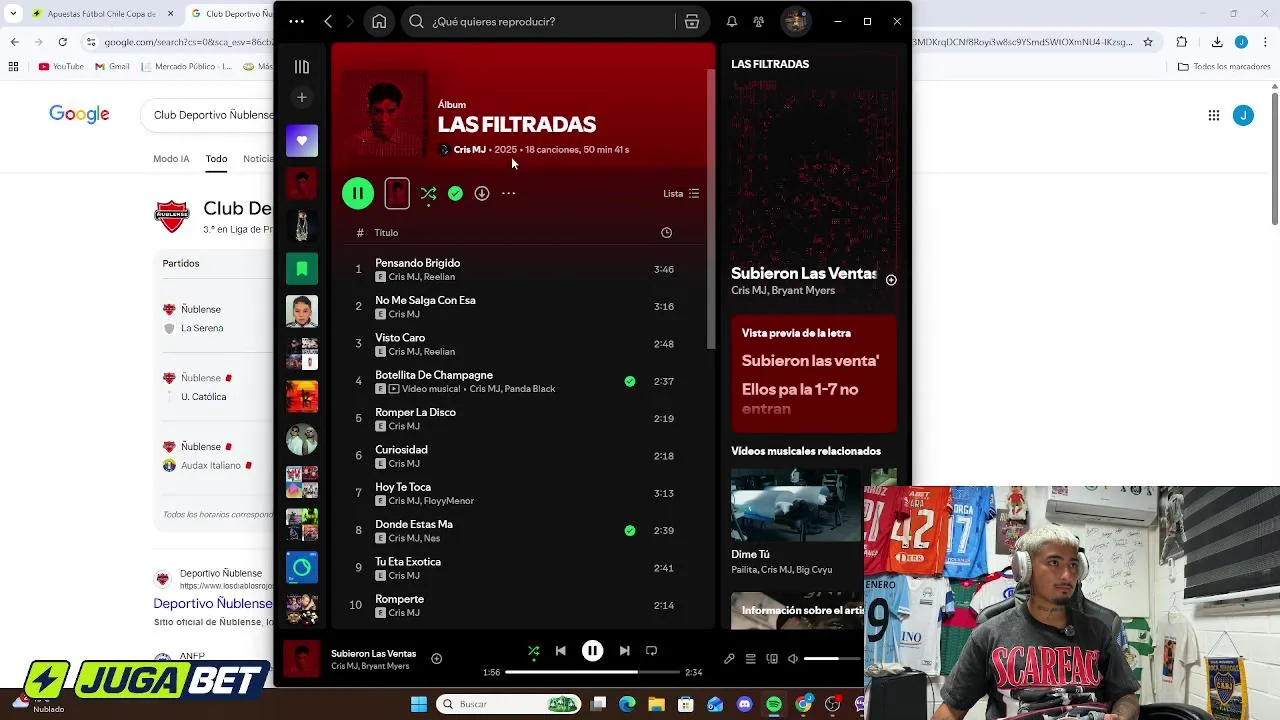Screen dimensions: 1280x720
Task: Navigate back in Spotify
Action: tap(328, 21)
